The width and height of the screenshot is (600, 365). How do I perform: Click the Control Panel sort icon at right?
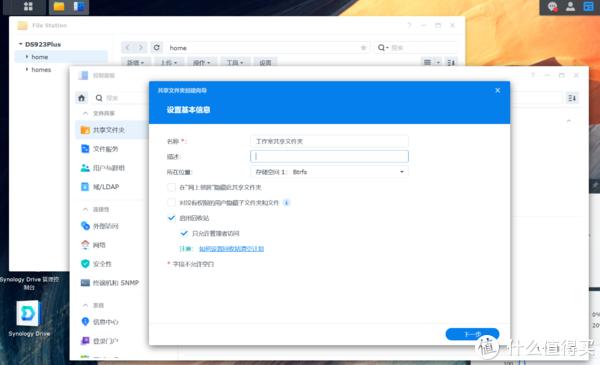[572, 98]
